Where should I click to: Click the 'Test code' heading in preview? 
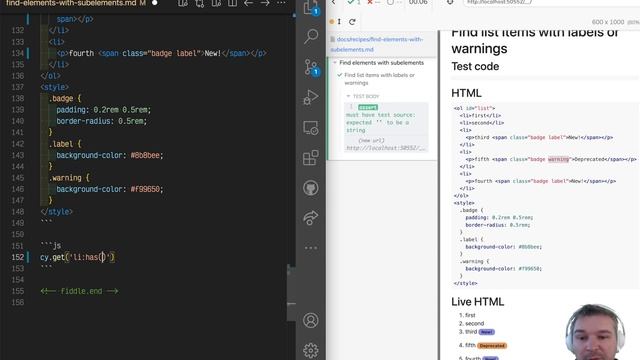pos(475,67)
